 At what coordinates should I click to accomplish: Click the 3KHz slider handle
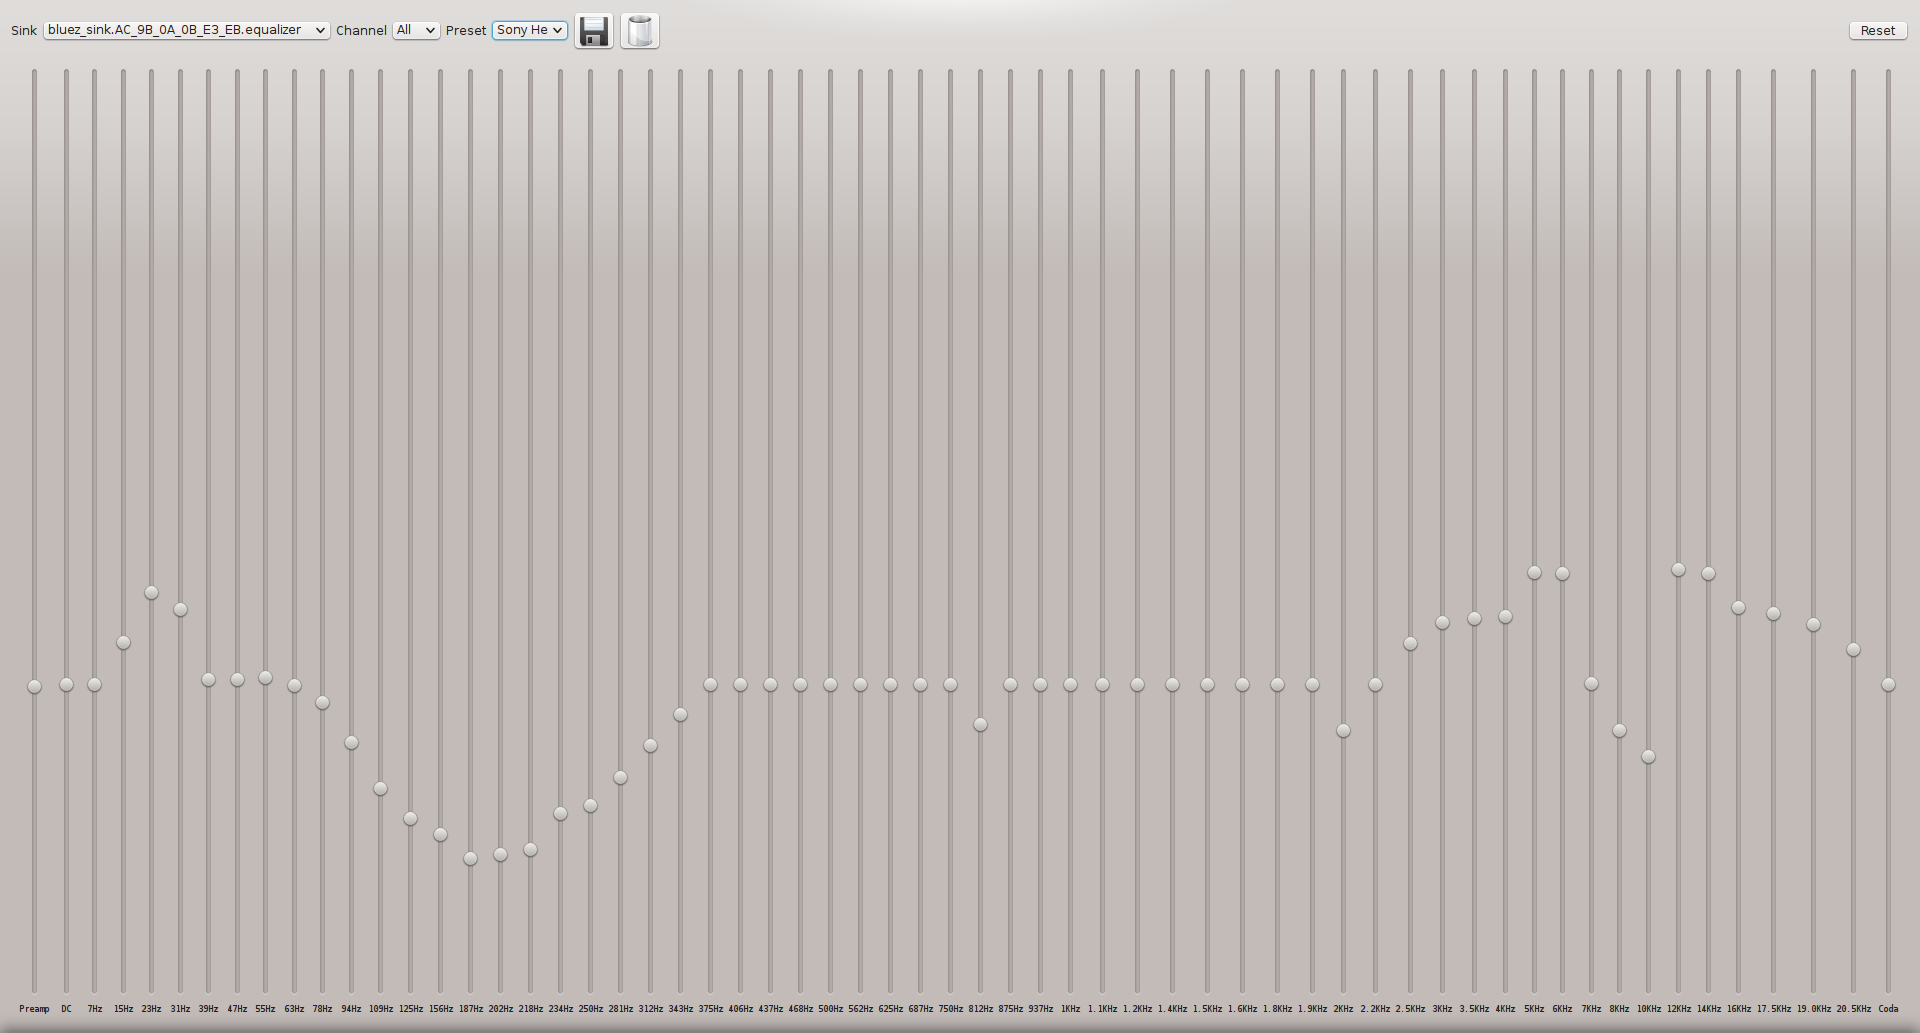click(1442, 622)
